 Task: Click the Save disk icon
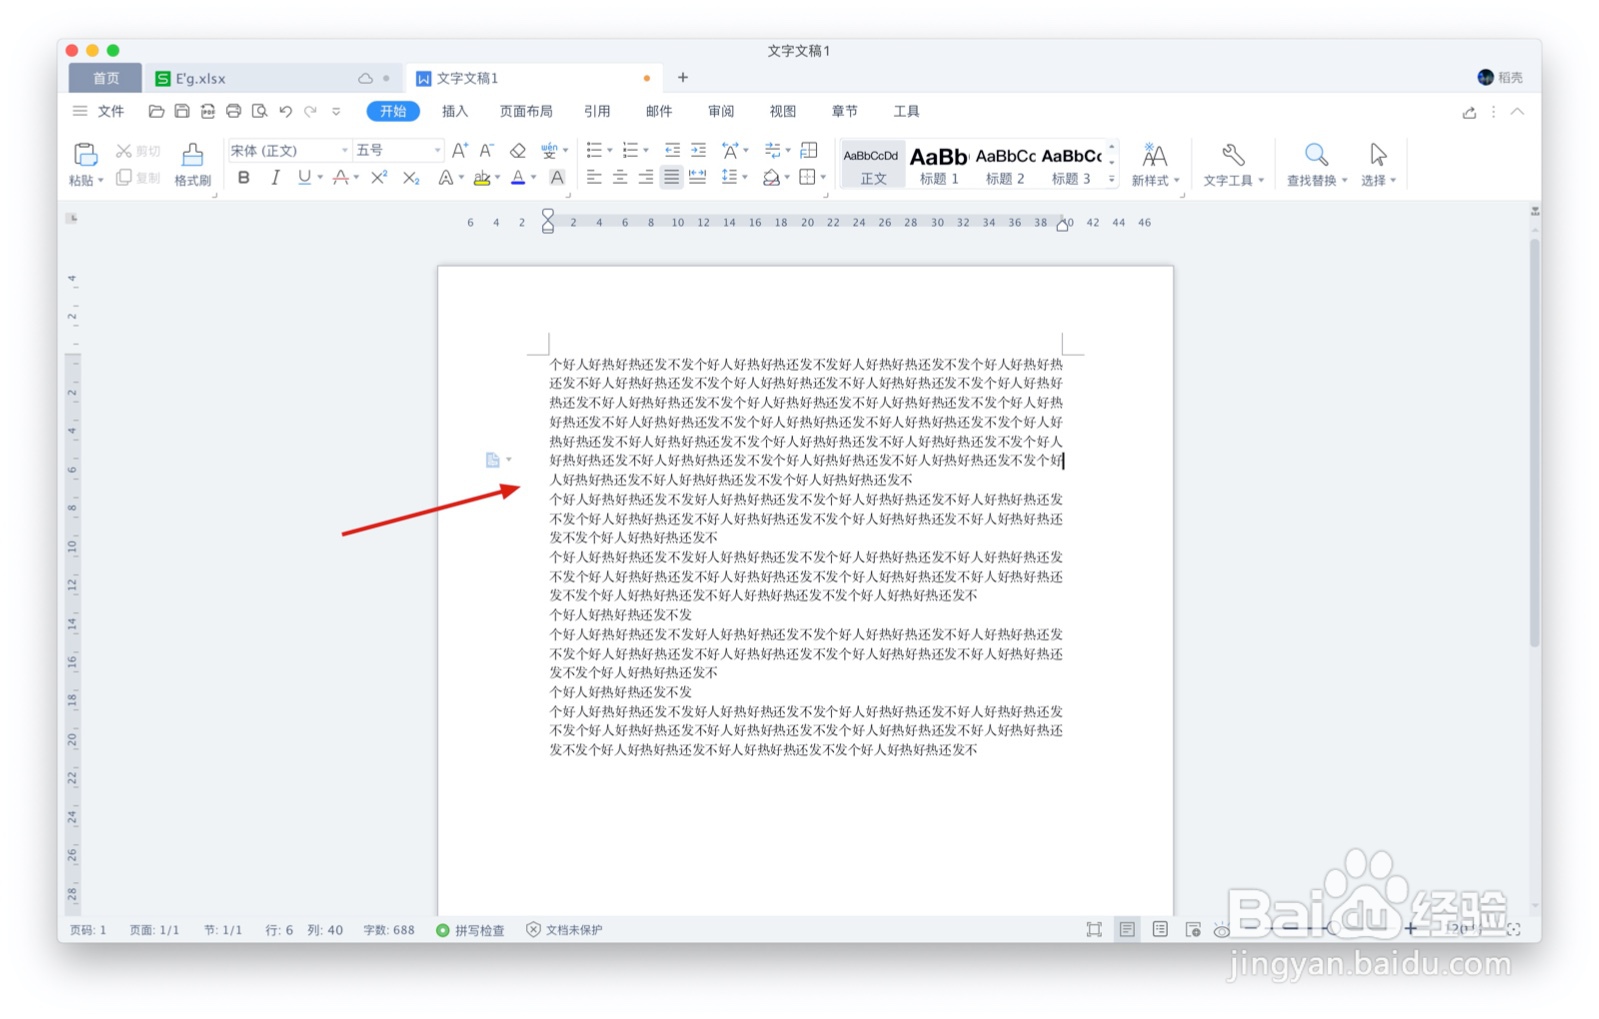click(182, 111)
